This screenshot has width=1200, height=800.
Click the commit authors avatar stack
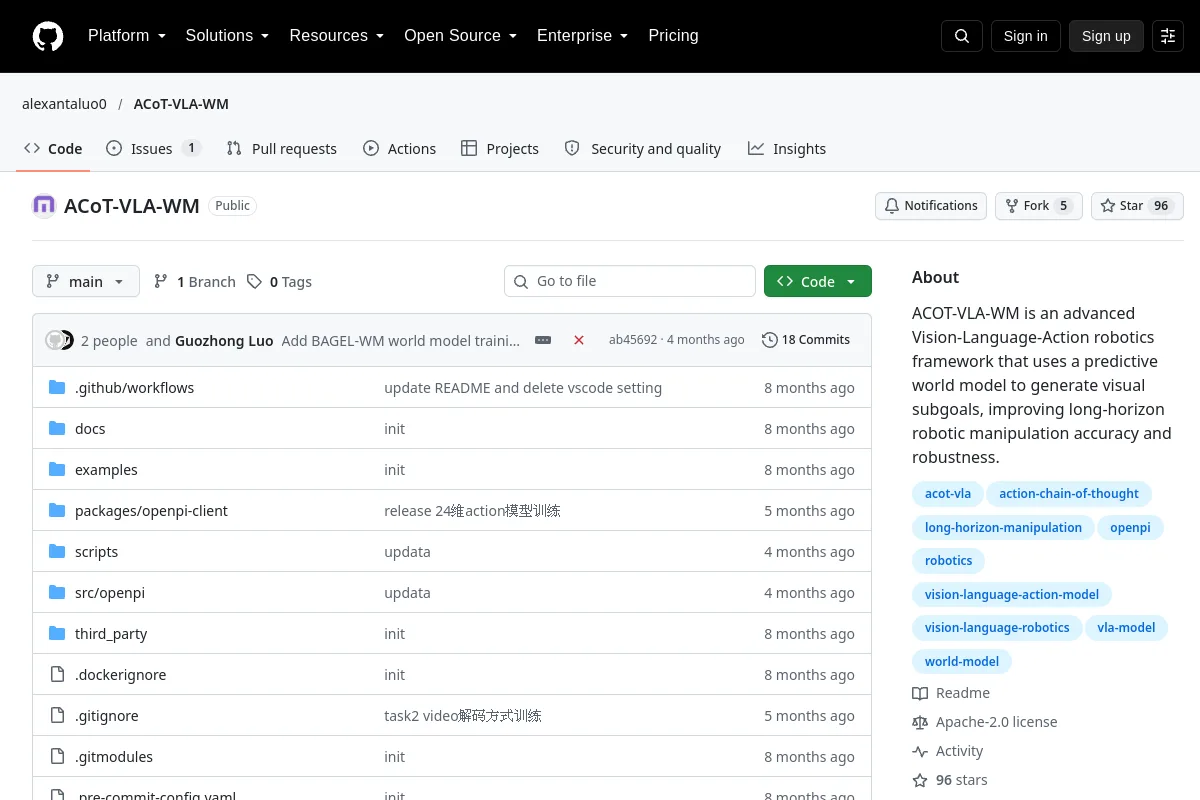[60, 340]
